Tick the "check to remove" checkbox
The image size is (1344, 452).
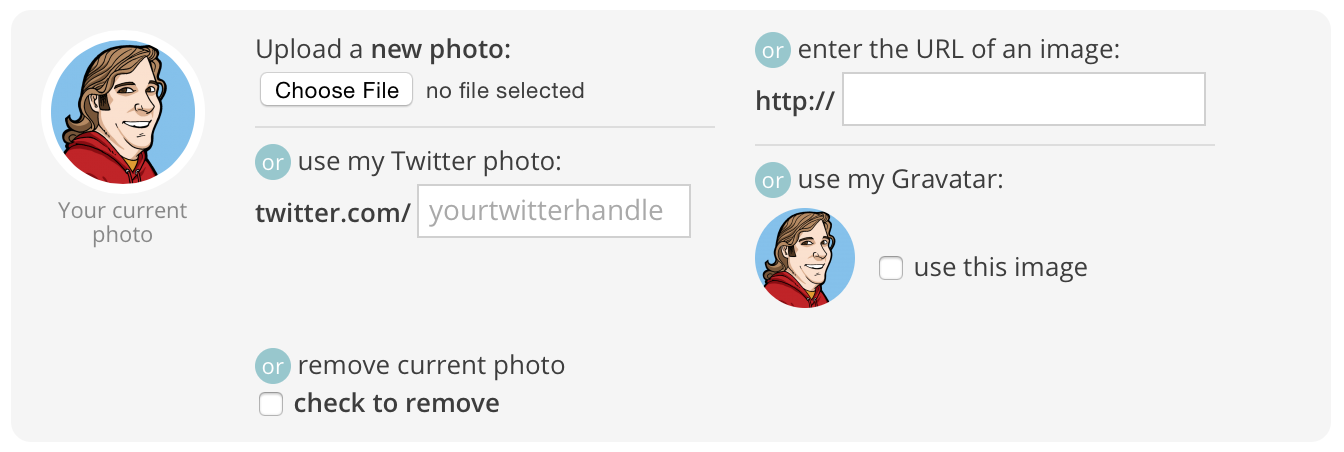pos(271,404)
